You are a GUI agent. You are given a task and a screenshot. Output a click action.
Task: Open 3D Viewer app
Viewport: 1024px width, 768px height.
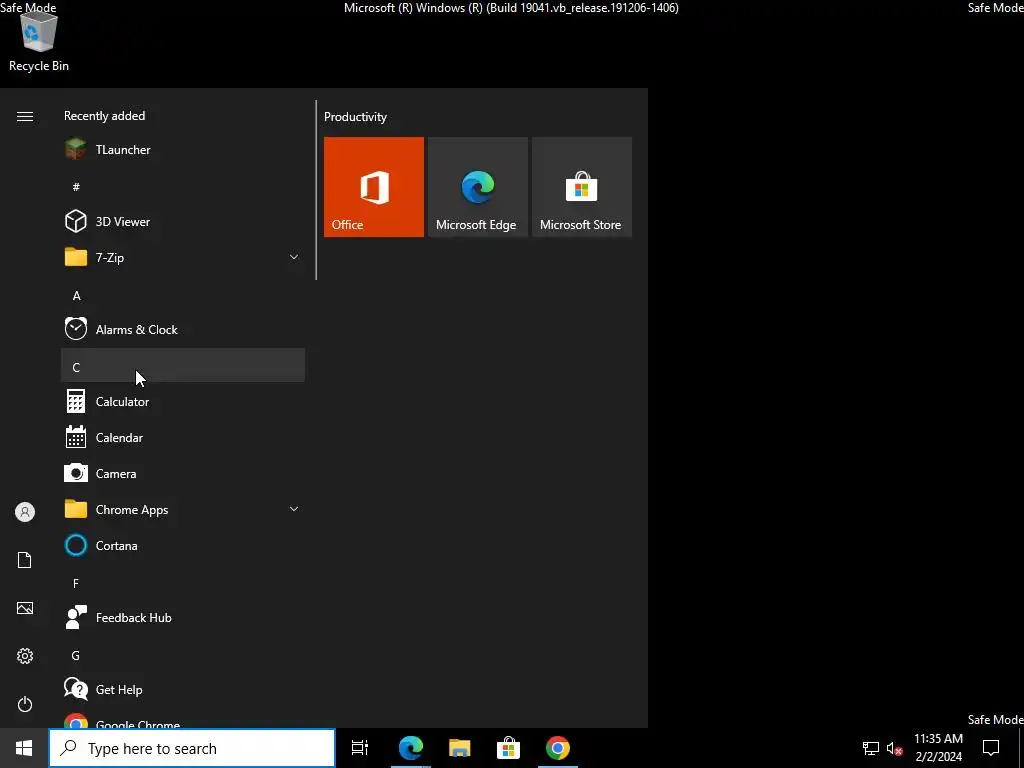[183, 221]
